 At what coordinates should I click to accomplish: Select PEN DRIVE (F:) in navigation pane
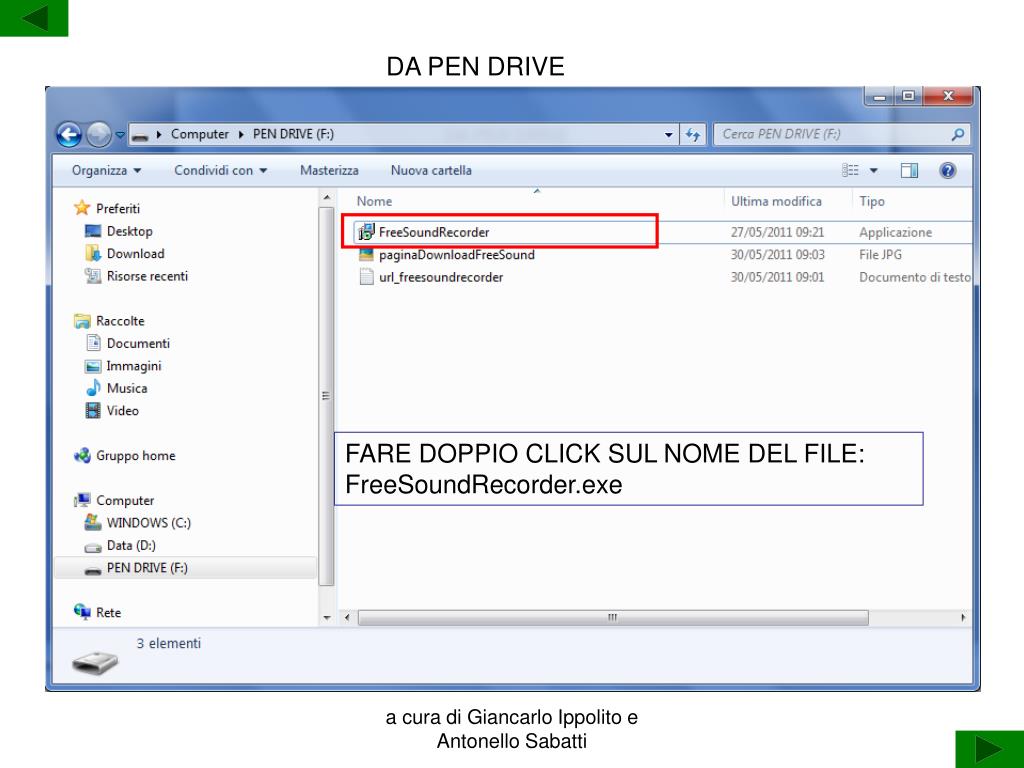(x=147, y=568)
